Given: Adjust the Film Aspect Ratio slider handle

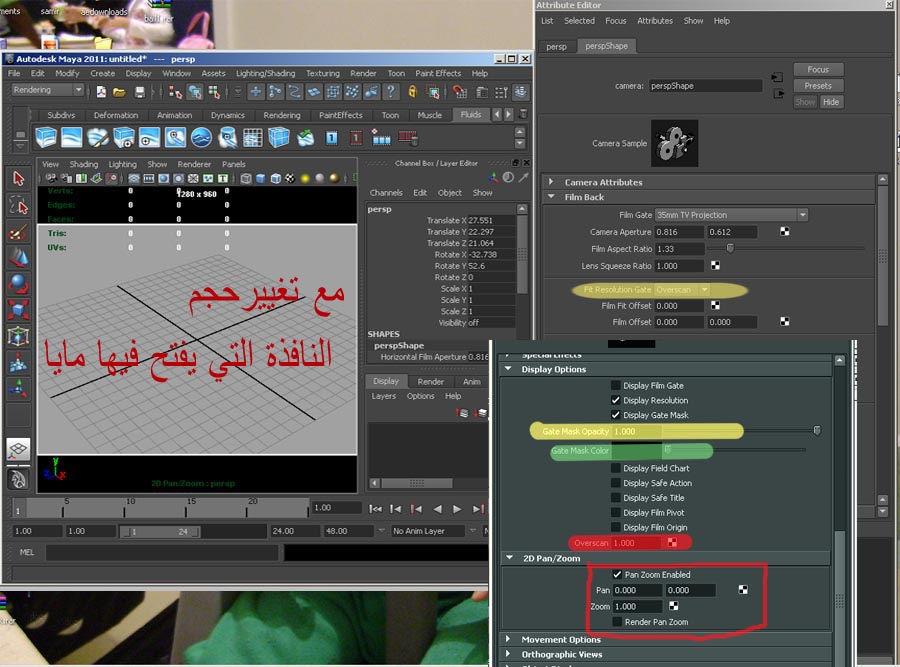Looking at the screenshot, I should tap(730, 248).
